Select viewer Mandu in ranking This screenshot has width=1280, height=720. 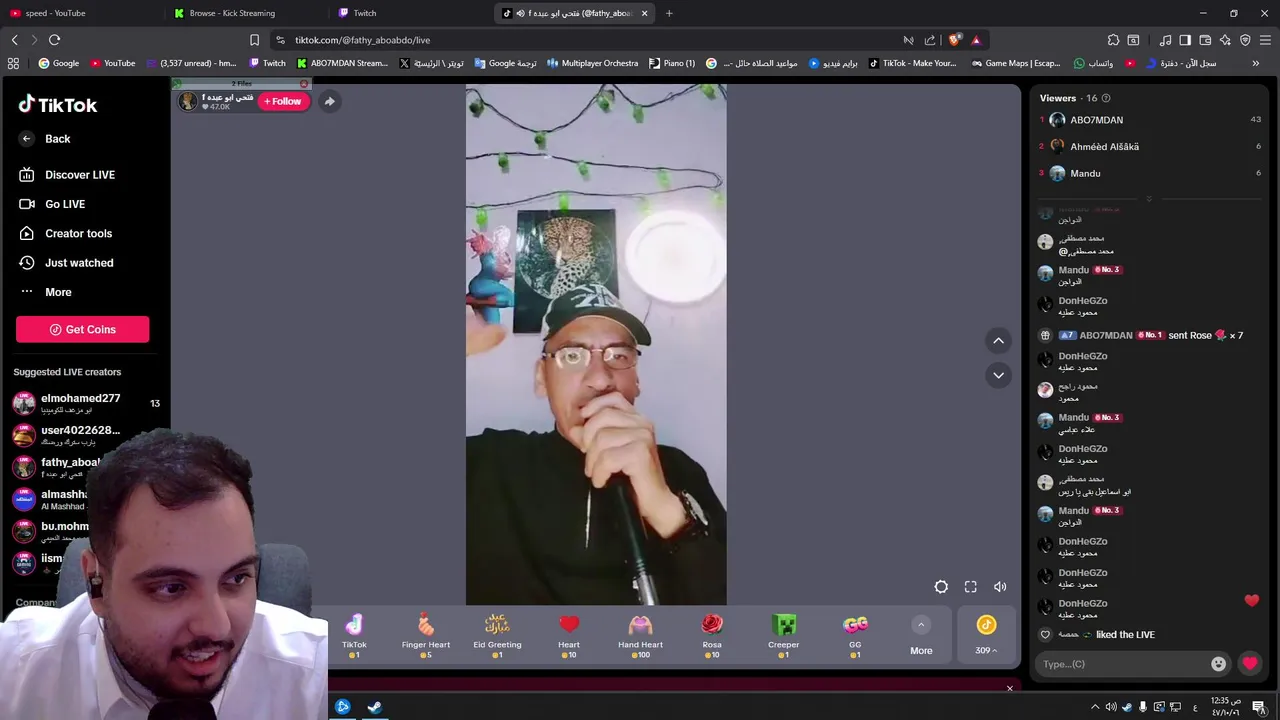pyautogui.click(x=1085, y=174)
